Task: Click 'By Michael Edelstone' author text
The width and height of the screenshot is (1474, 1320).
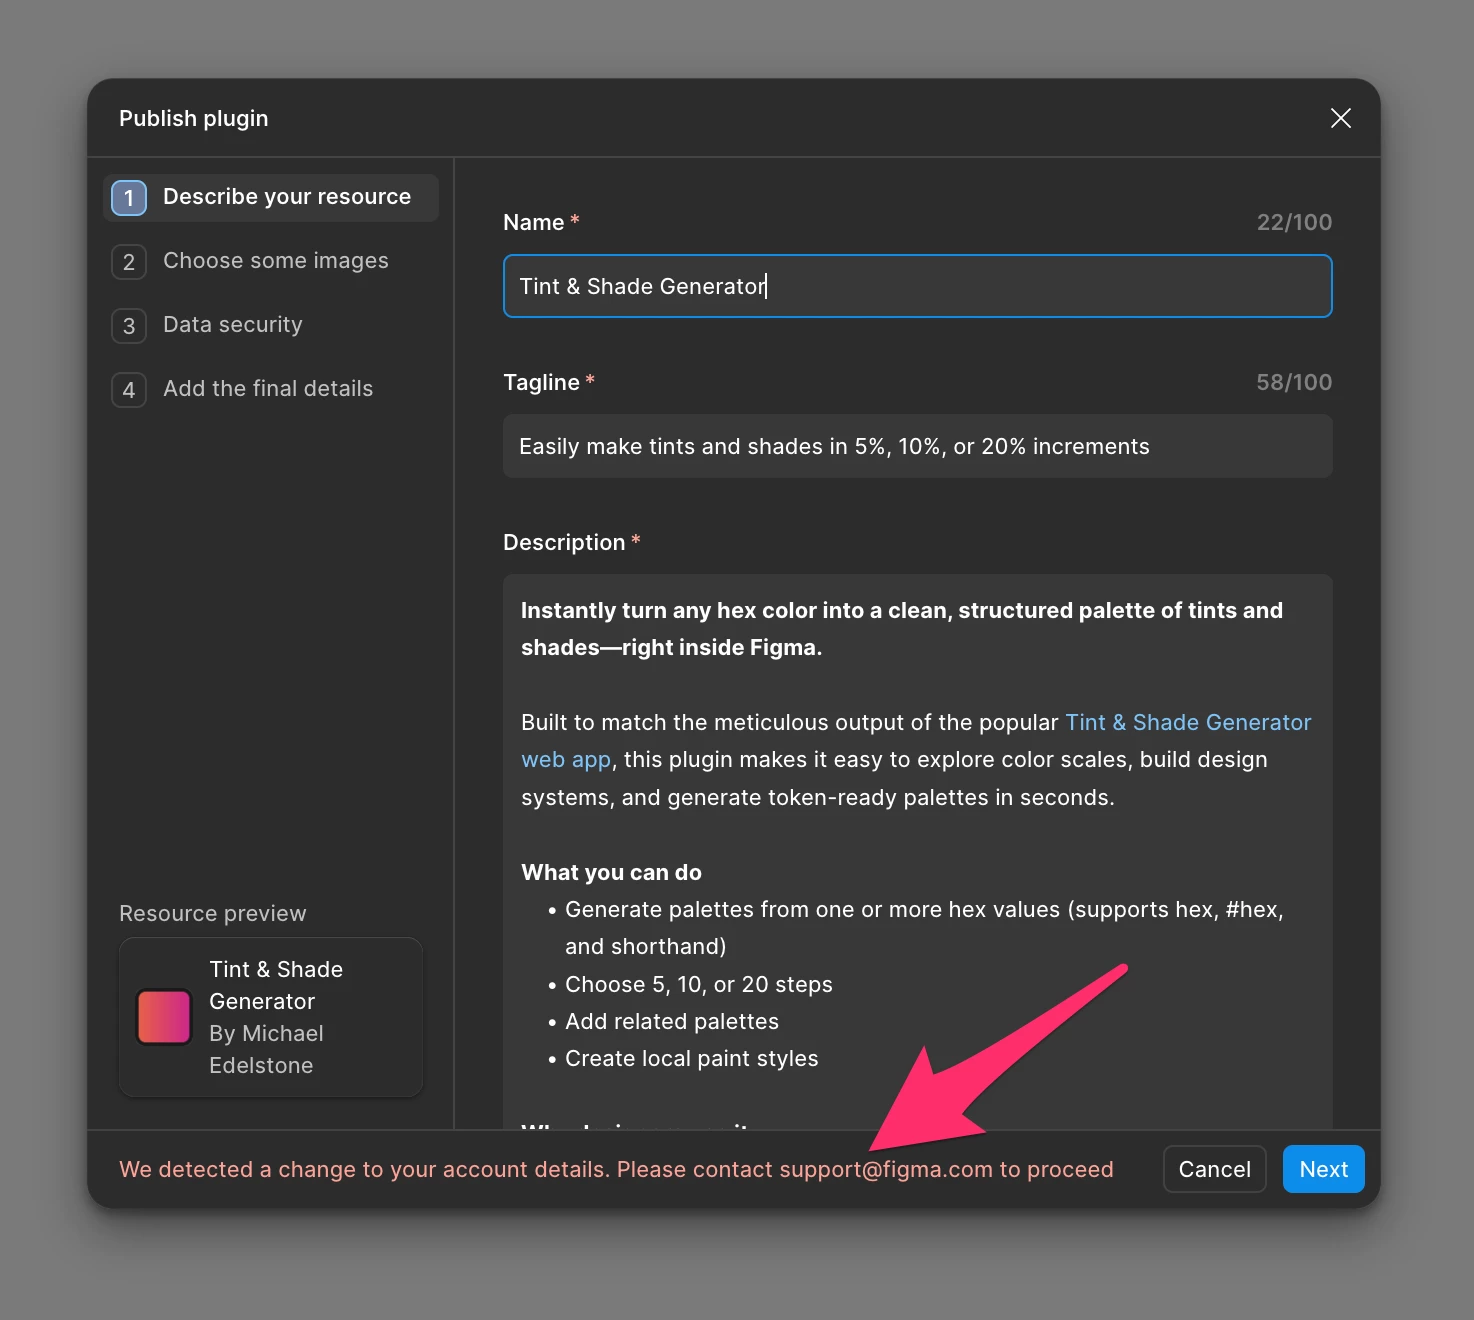Action: 266,1049
